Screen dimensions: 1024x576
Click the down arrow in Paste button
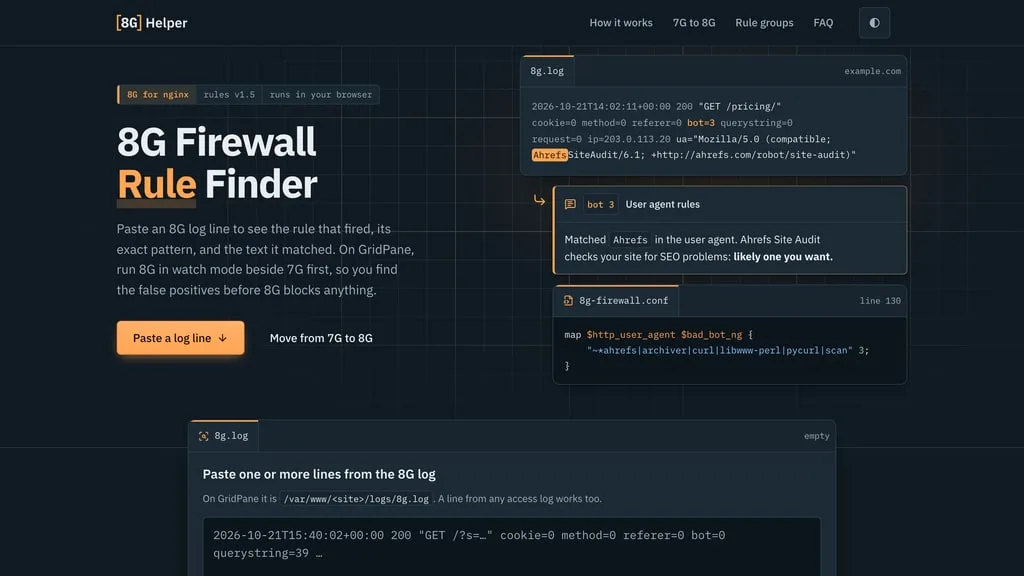coord(223,338)
